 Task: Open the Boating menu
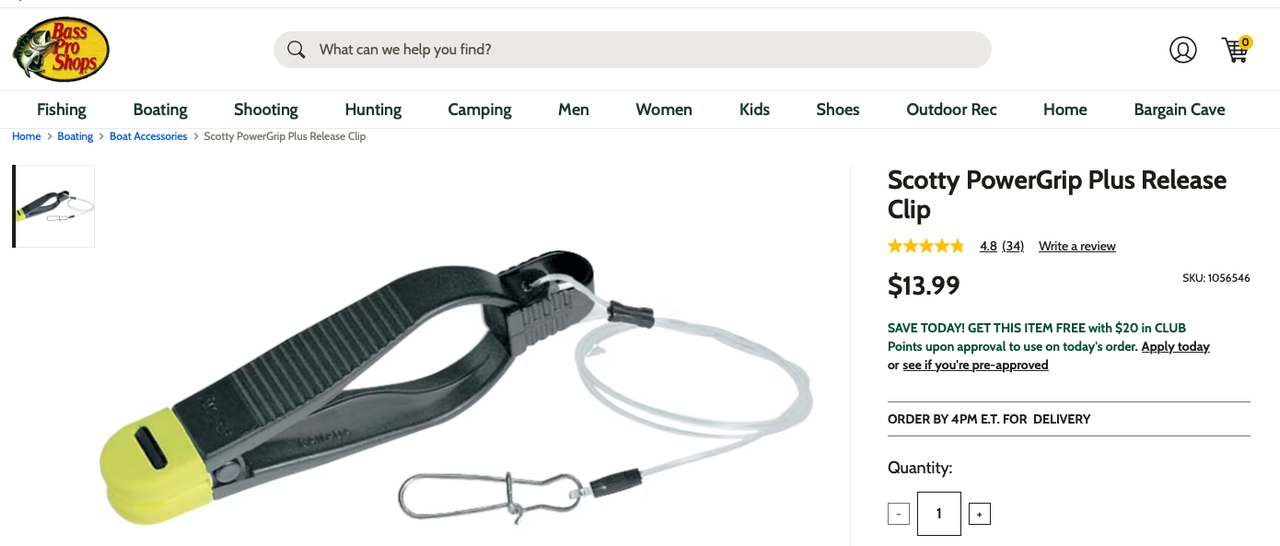[160, 109]
